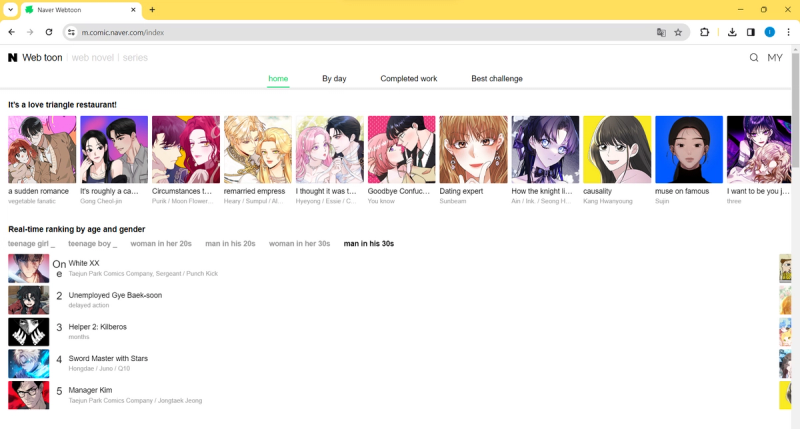Select the Naver Webtoon browser tab
800x429 pixels.
tap(82, 10)
